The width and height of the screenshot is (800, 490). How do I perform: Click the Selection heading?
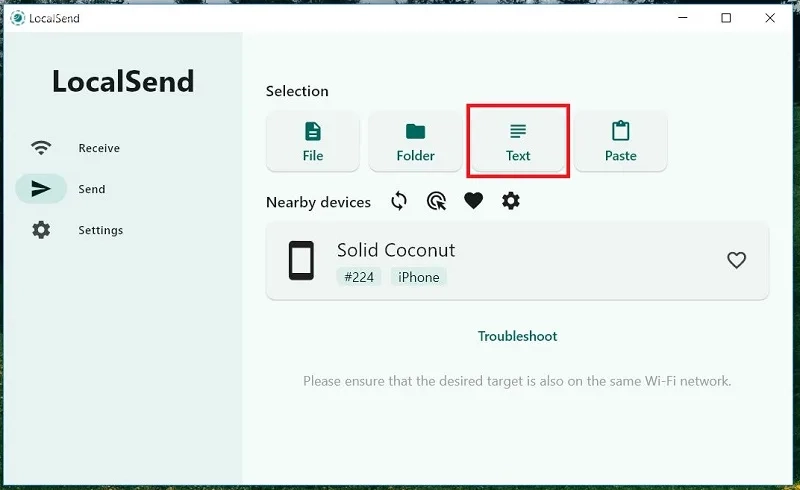click(297, 91)
